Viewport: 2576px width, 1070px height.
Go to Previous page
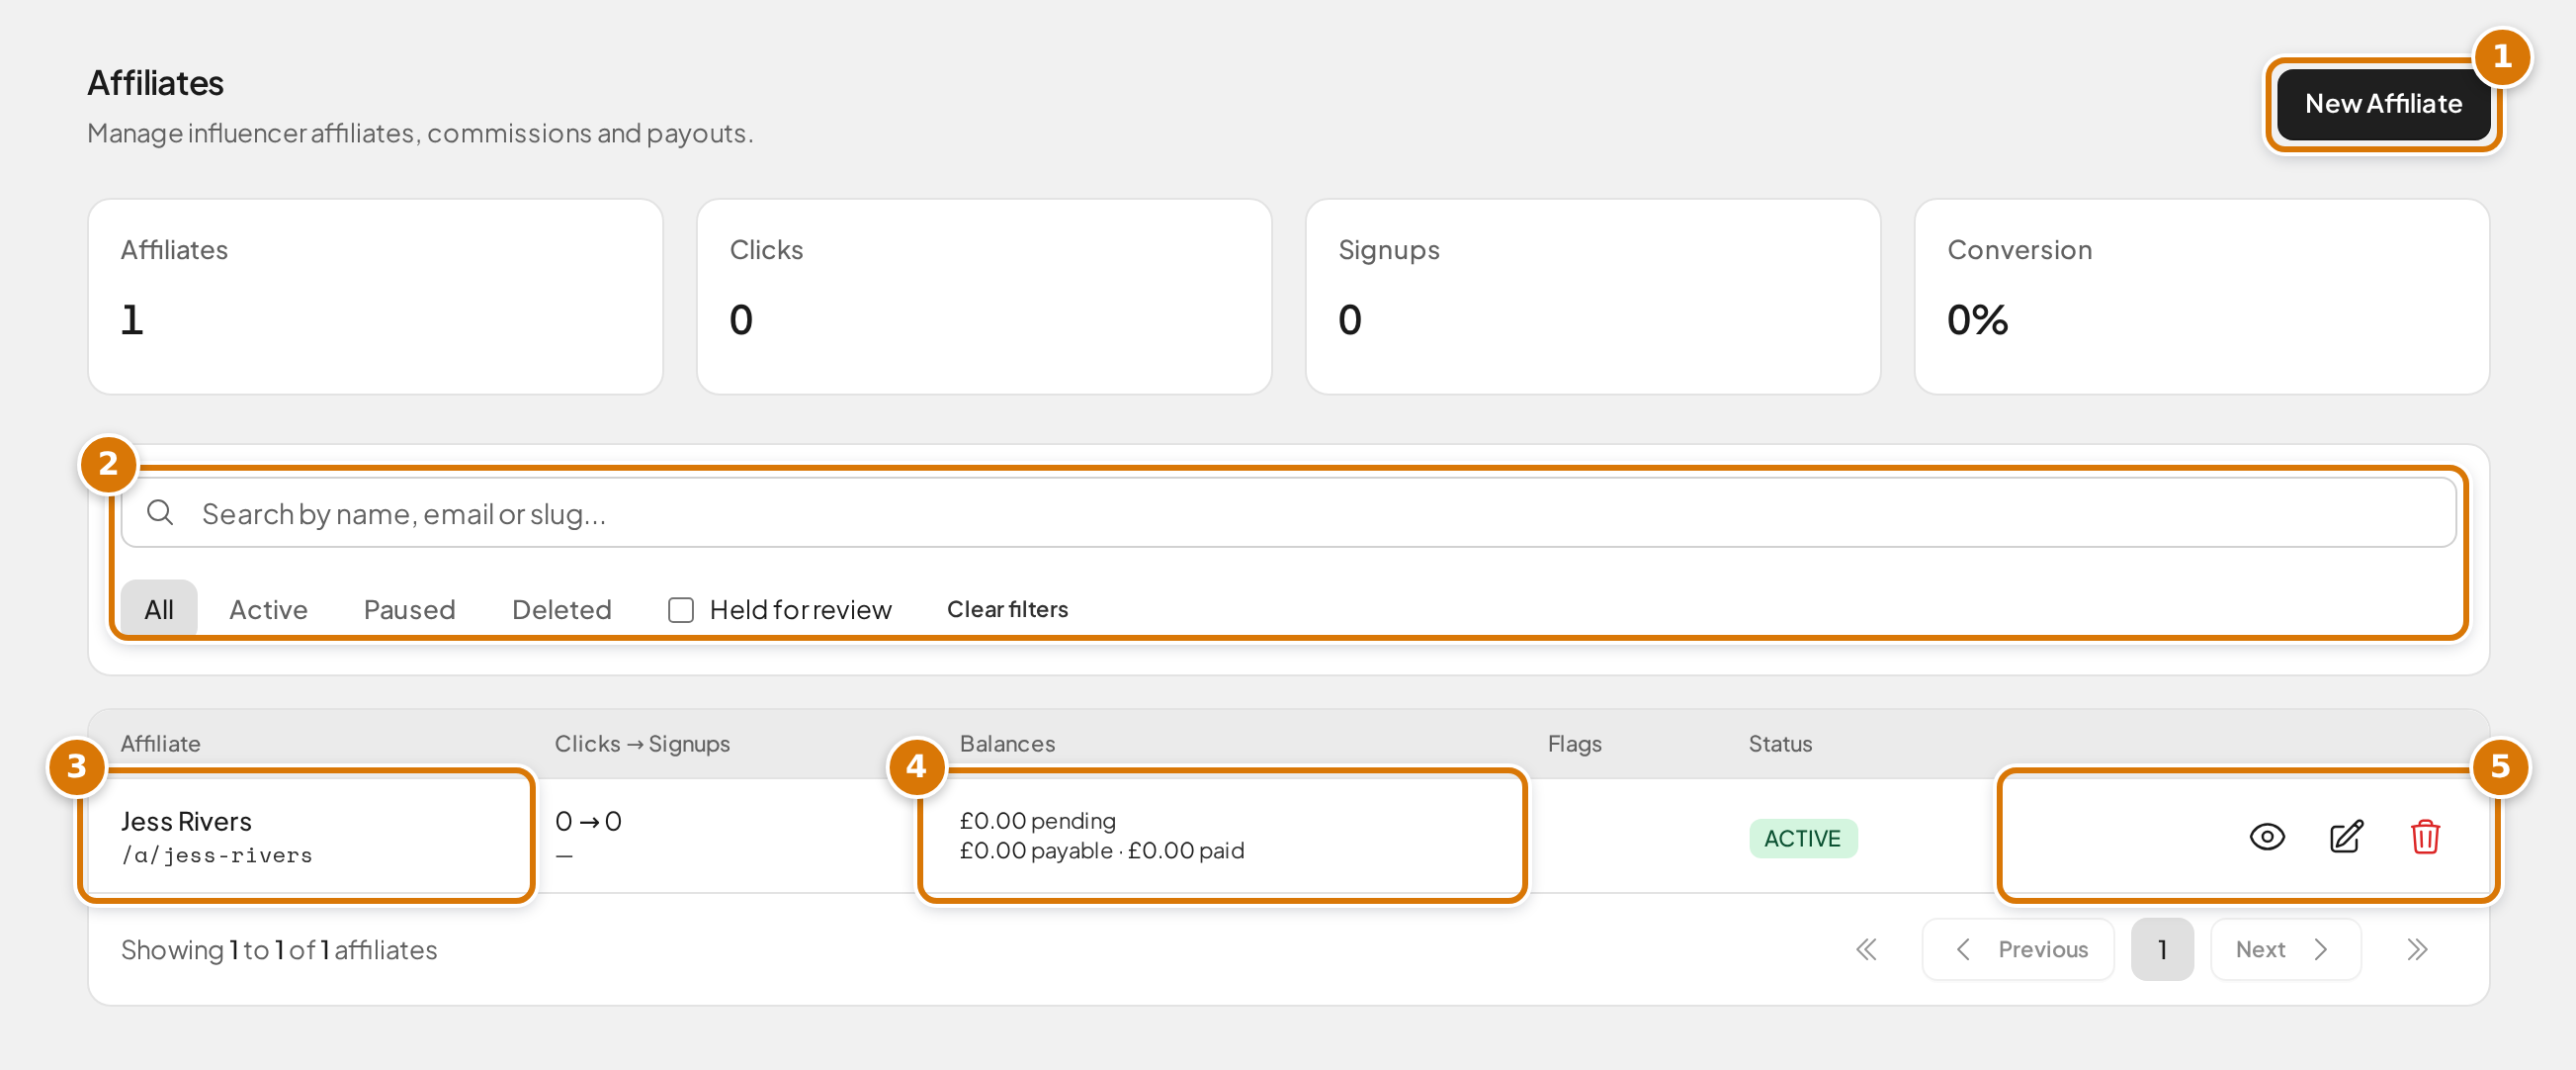click(x=2018, y=949)
